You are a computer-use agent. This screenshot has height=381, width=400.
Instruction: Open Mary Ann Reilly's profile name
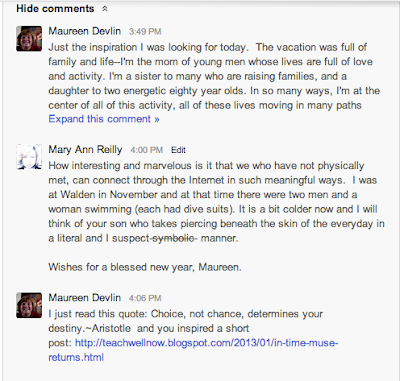[x=85, y=150]
